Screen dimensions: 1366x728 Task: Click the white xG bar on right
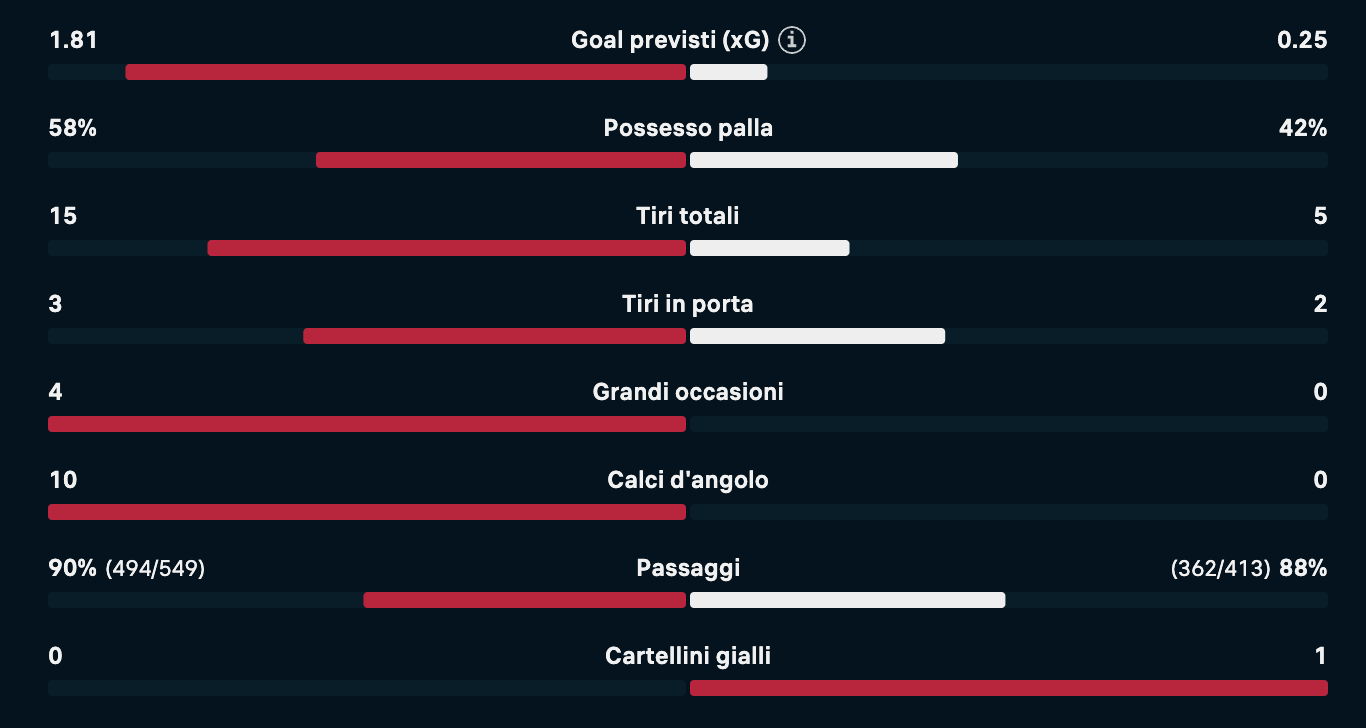pyautogui.click(x=729, y=72)
